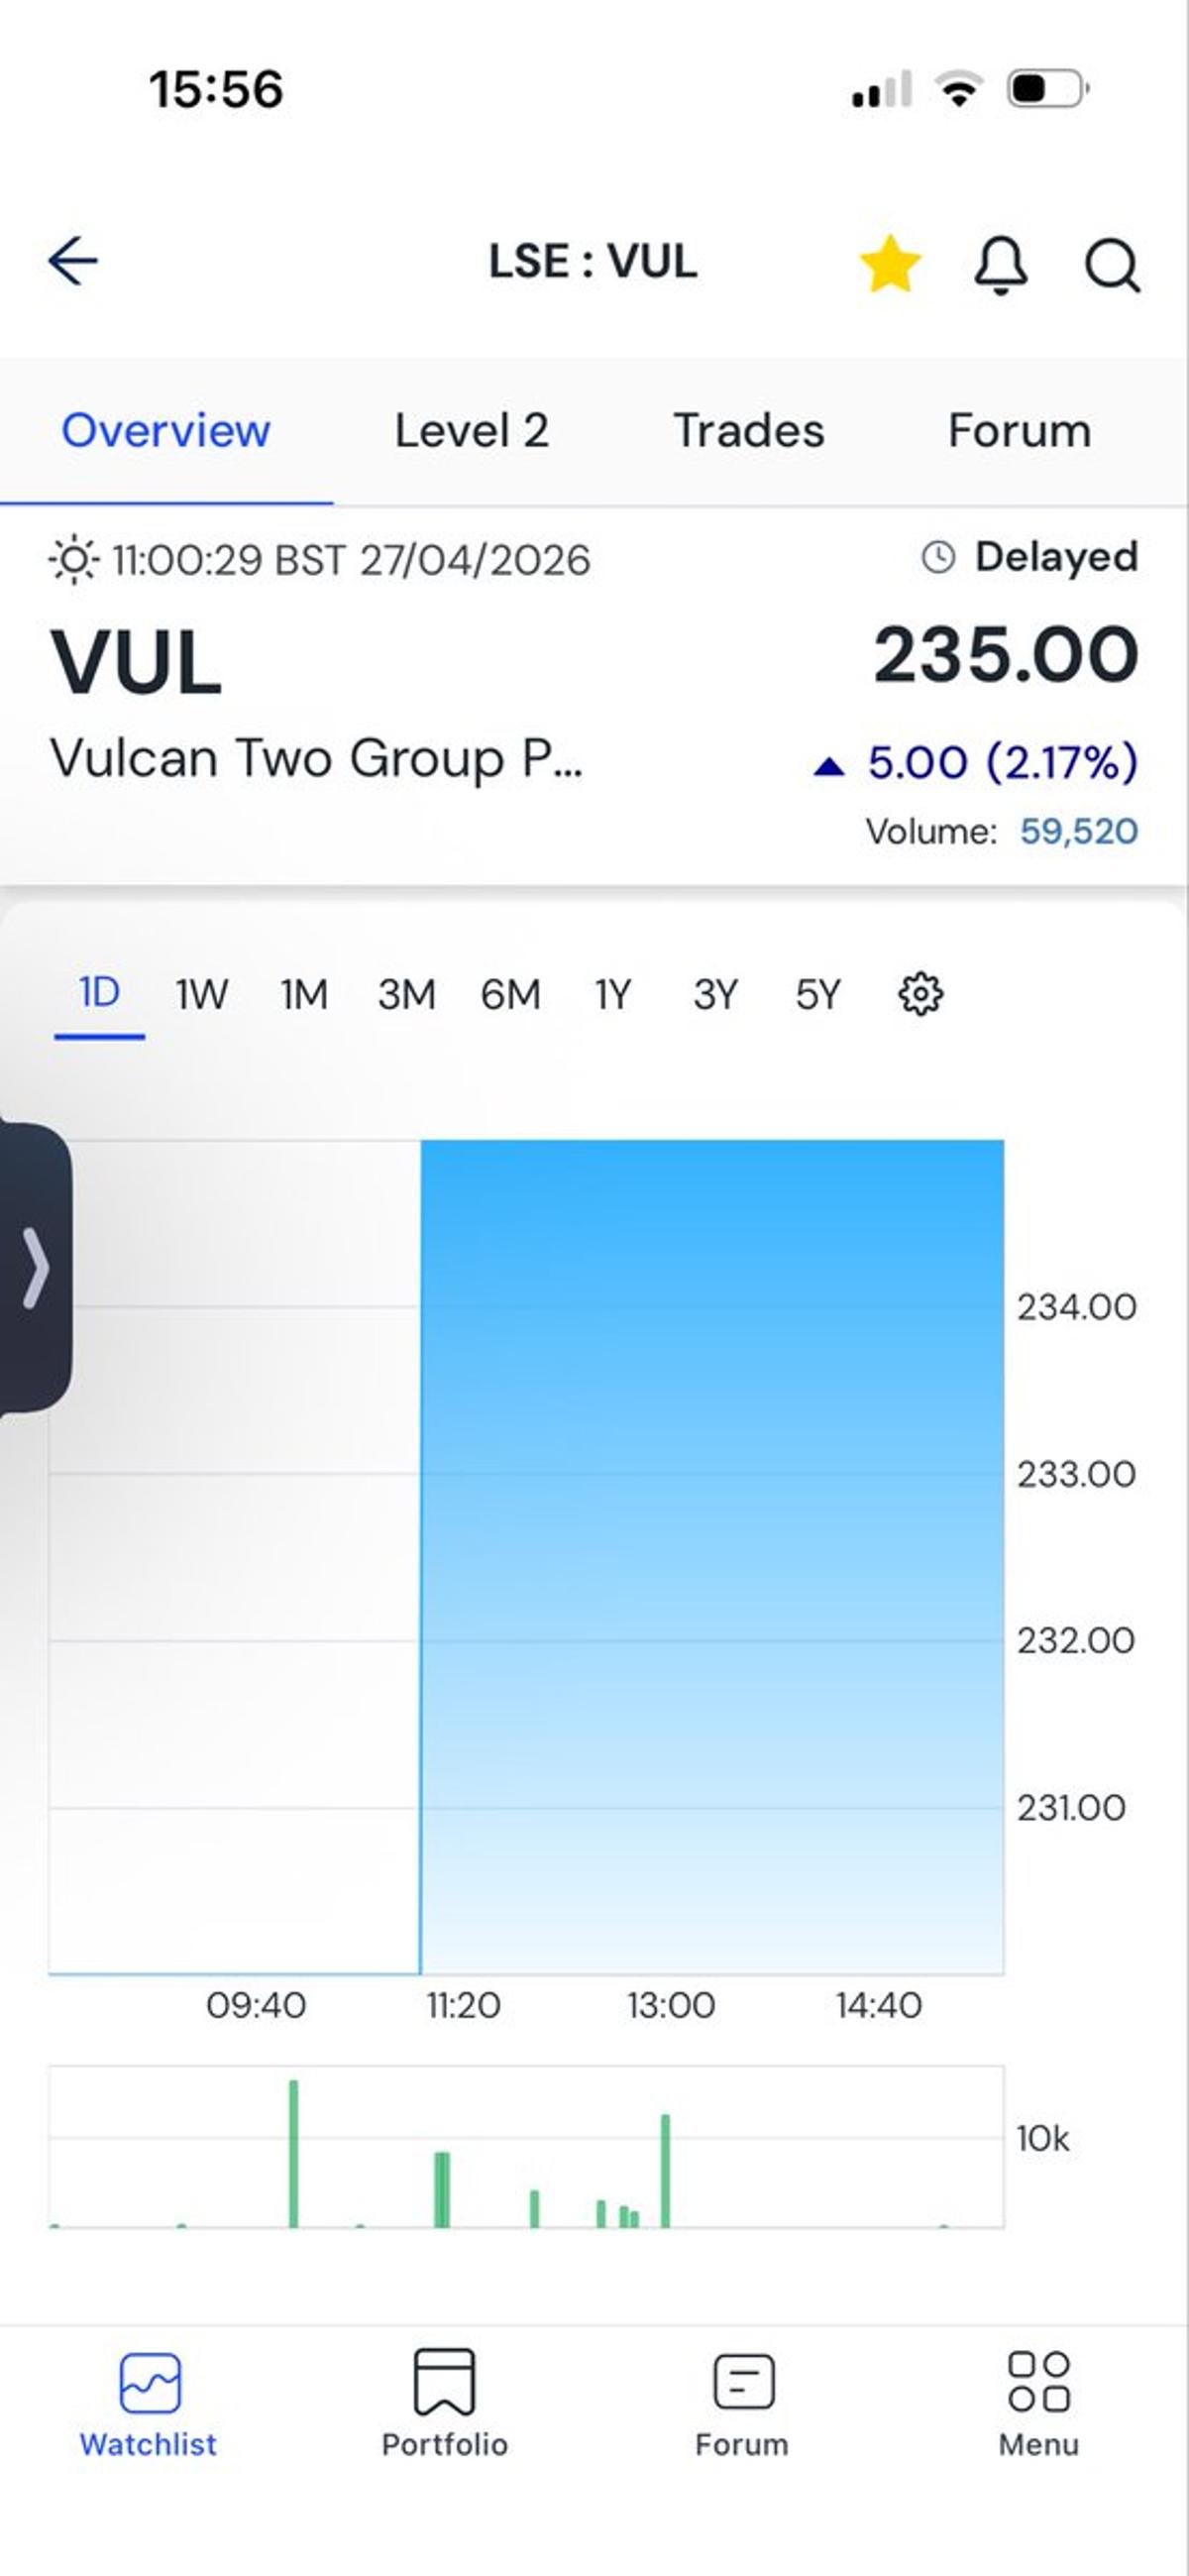Select the 5Y timeframe option
Screen dimensions: 1189x2576
816,993
